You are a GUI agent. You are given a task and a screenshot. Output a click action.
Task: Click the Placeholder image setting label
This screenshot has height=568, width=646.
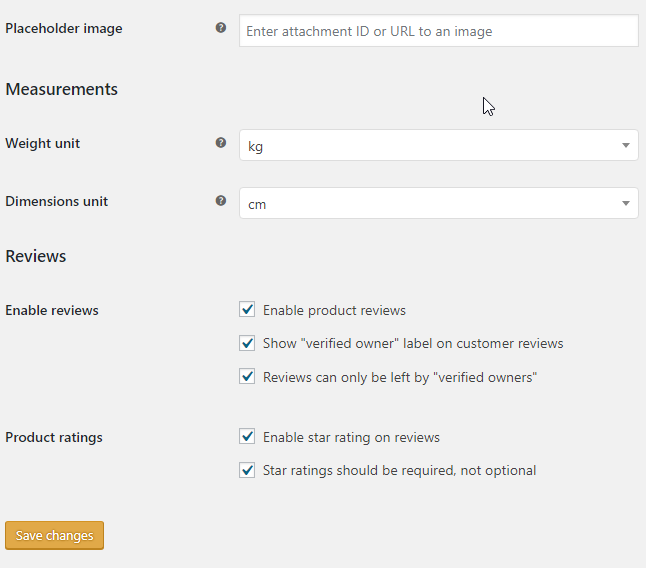pyautogui.click(x=64, y=28)
